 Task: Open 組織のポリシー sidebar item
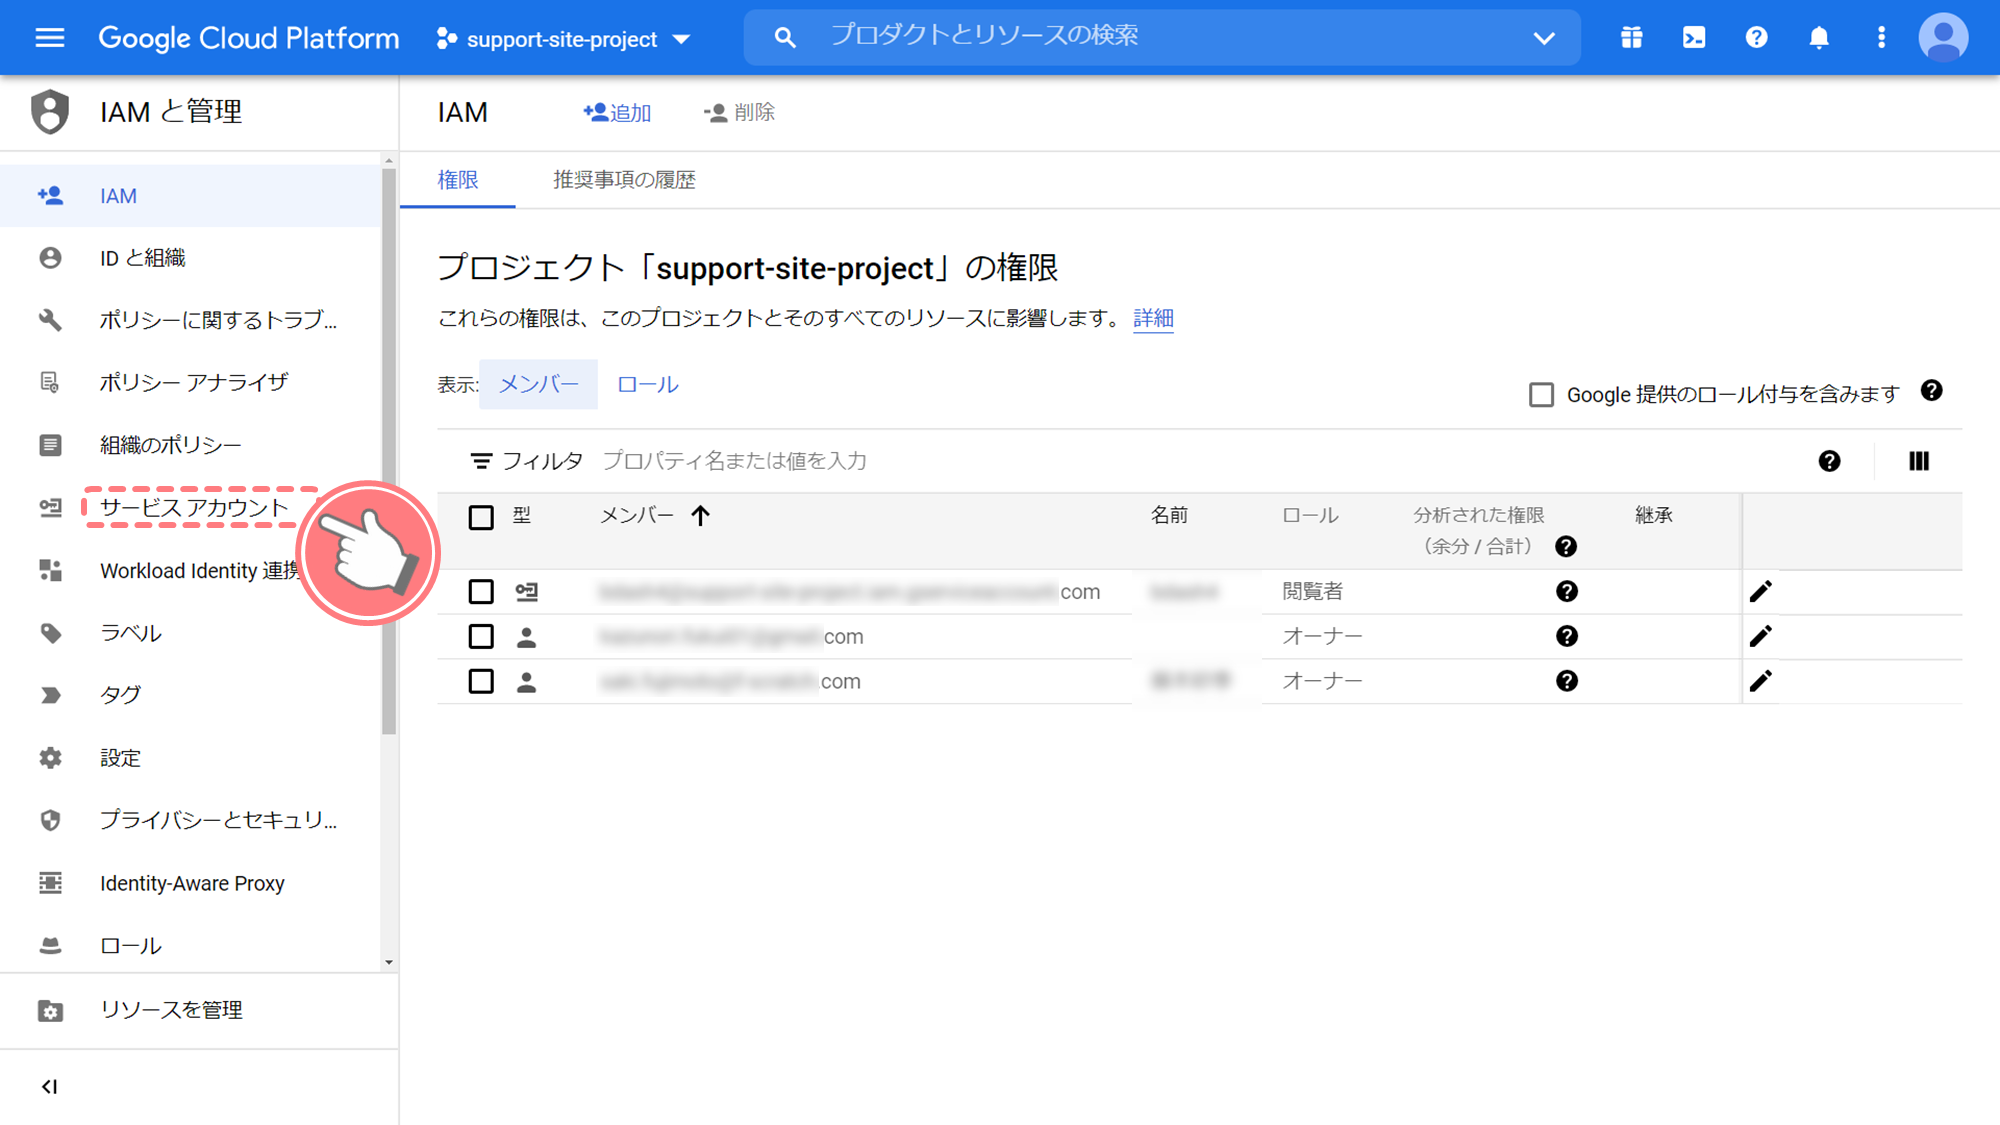(190, 445)
